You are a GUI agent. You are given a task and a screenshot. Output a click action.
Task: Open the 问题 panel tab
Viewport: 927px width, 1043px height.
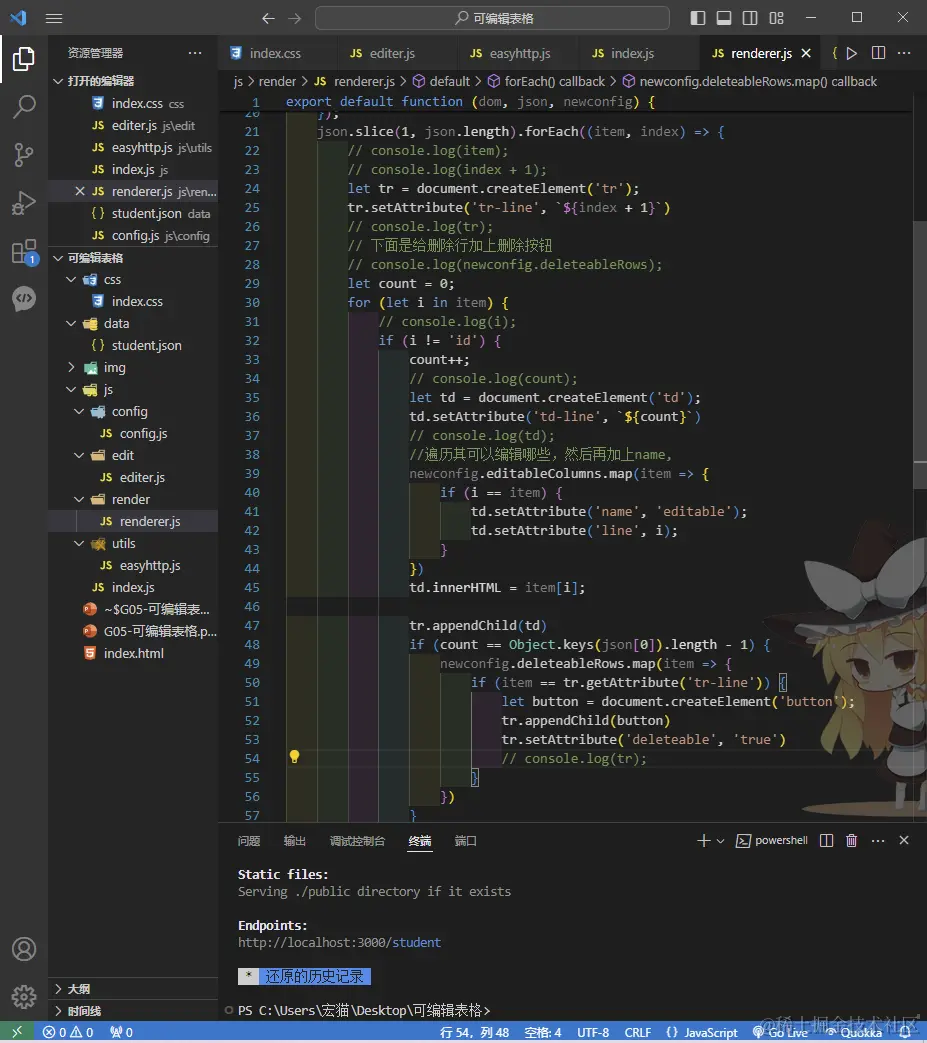(249, 841)
